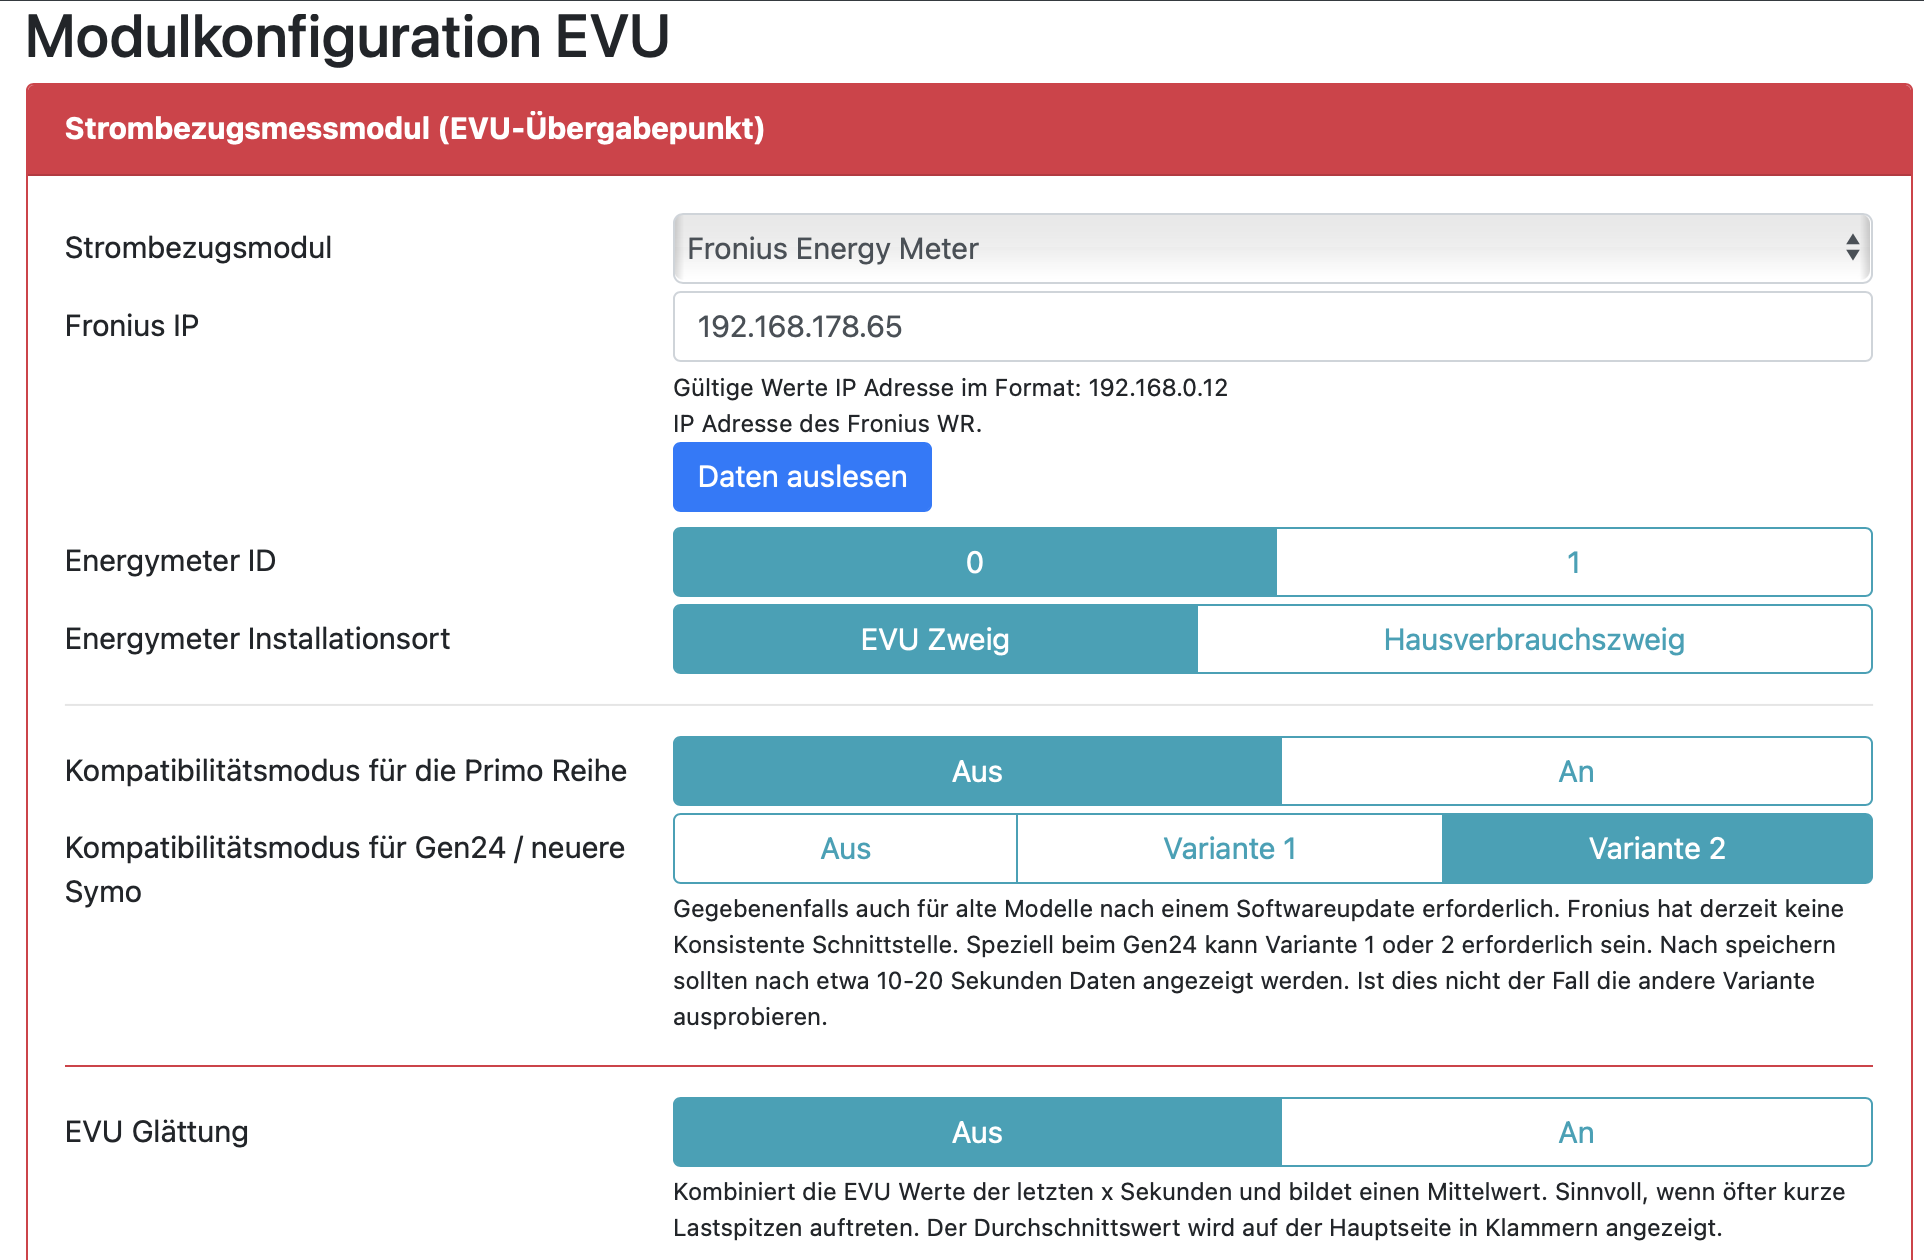Click the Modulkonfiguration EVU page title

click(347, 38)
